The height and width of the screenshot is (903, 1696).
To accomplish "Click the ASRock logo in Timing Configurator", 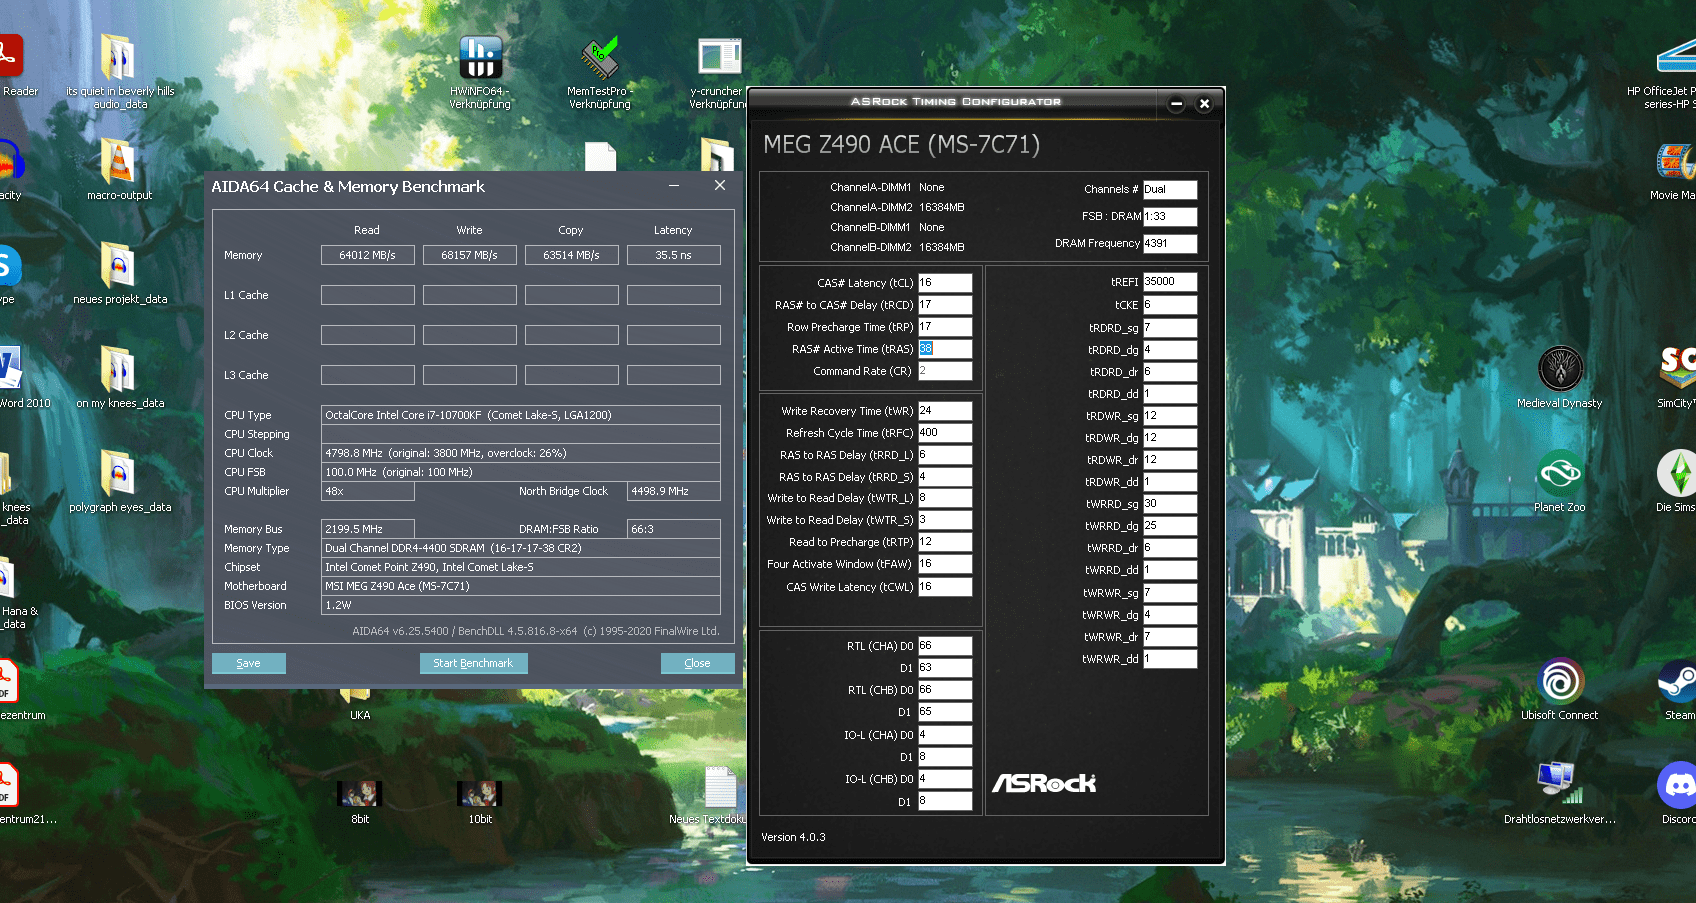I will coord(1044,783).
